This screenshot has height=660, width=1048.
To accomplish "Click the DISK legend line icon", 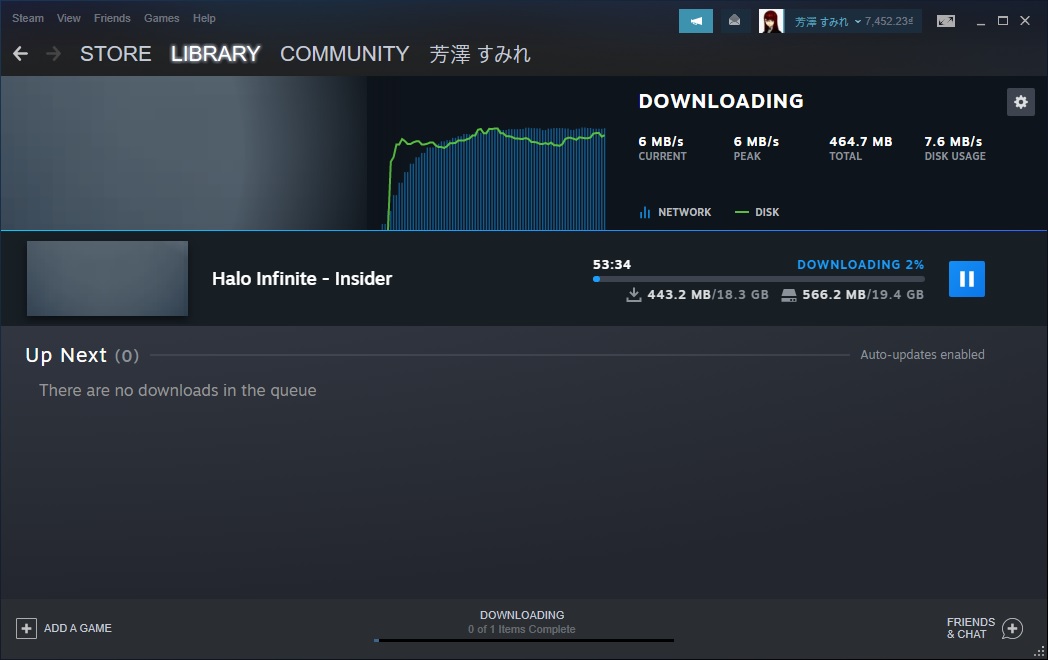I will [741, 212].
